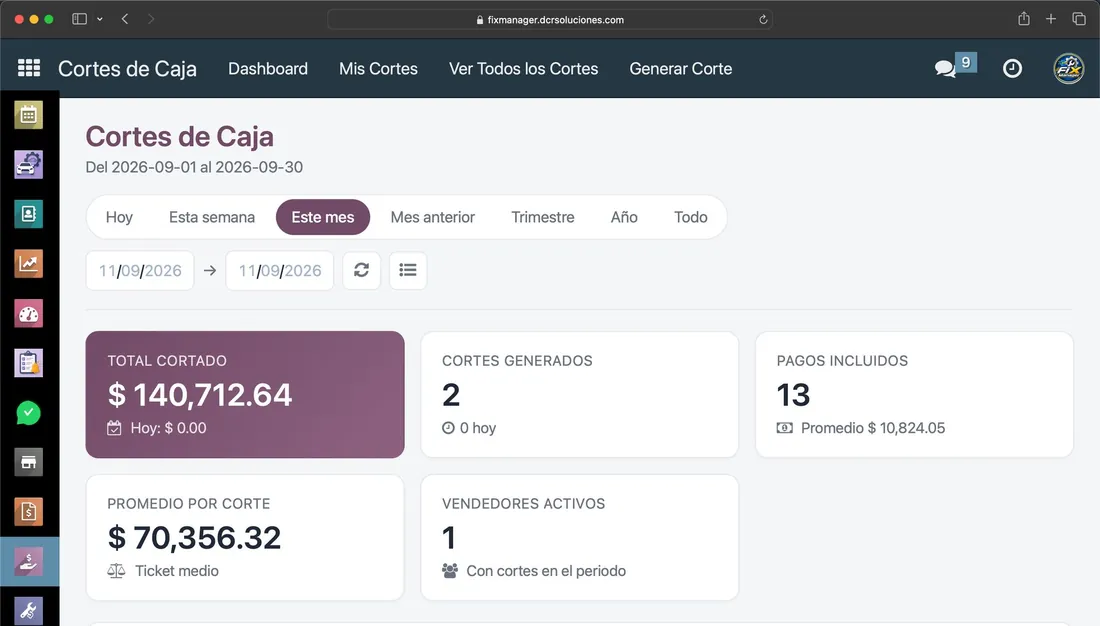Open the store point-of-sale app icon
The width and height of the screenshot is (1100, 626).
point(29,462)
